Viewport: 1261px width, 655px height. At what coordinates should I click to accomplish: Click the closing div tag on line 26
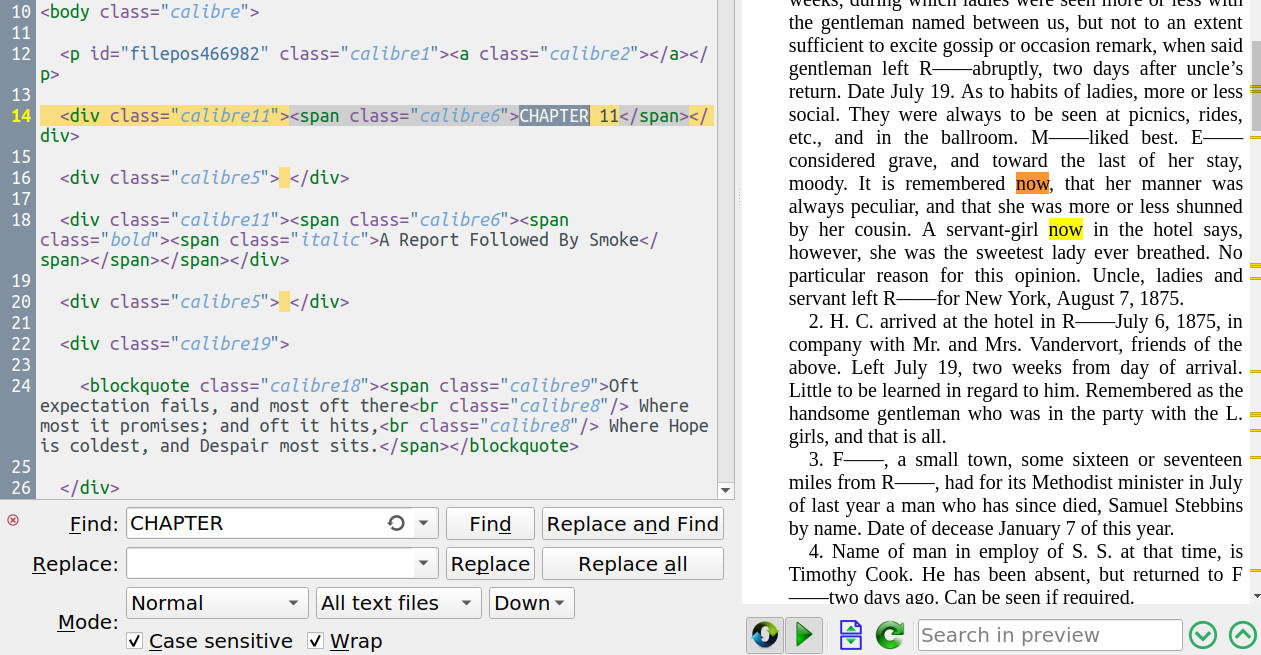click(x=90, y=489)
